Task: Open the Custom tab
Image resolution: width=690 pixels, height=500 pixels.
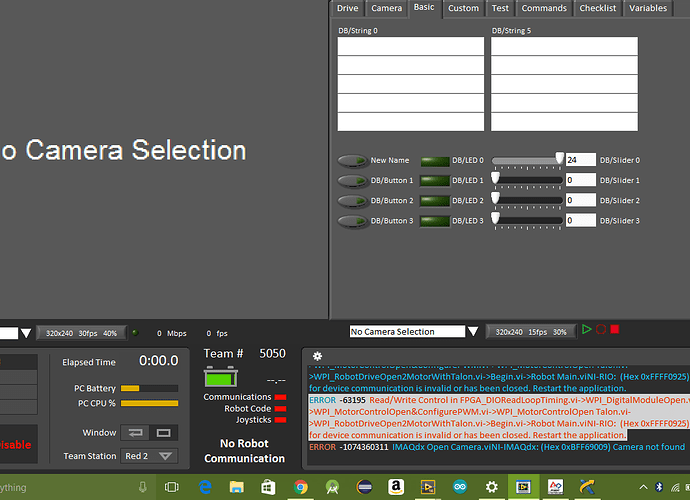Action: (x=463, y=8)
